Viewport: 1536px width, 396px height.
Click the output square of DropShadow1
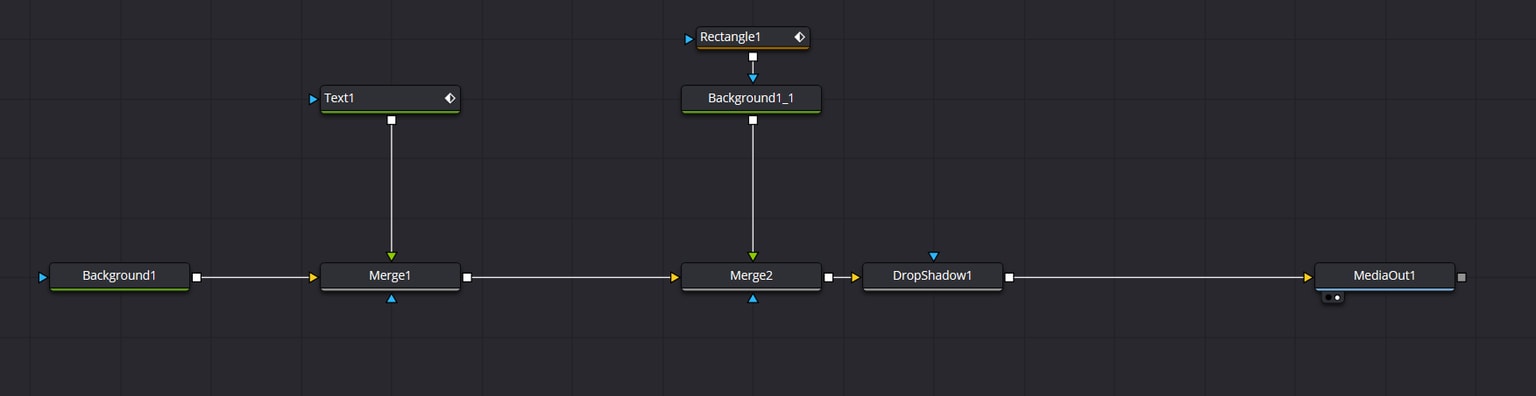(1009, 277)
